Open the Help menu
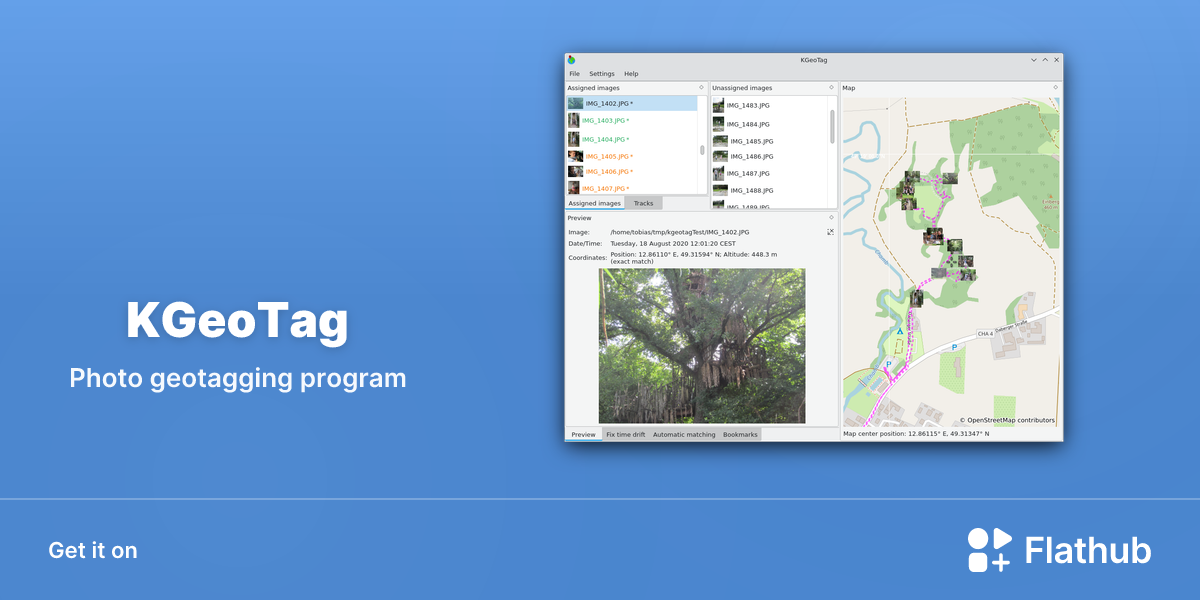Screen dimensions: 1200x600 [x=631, y=74]
